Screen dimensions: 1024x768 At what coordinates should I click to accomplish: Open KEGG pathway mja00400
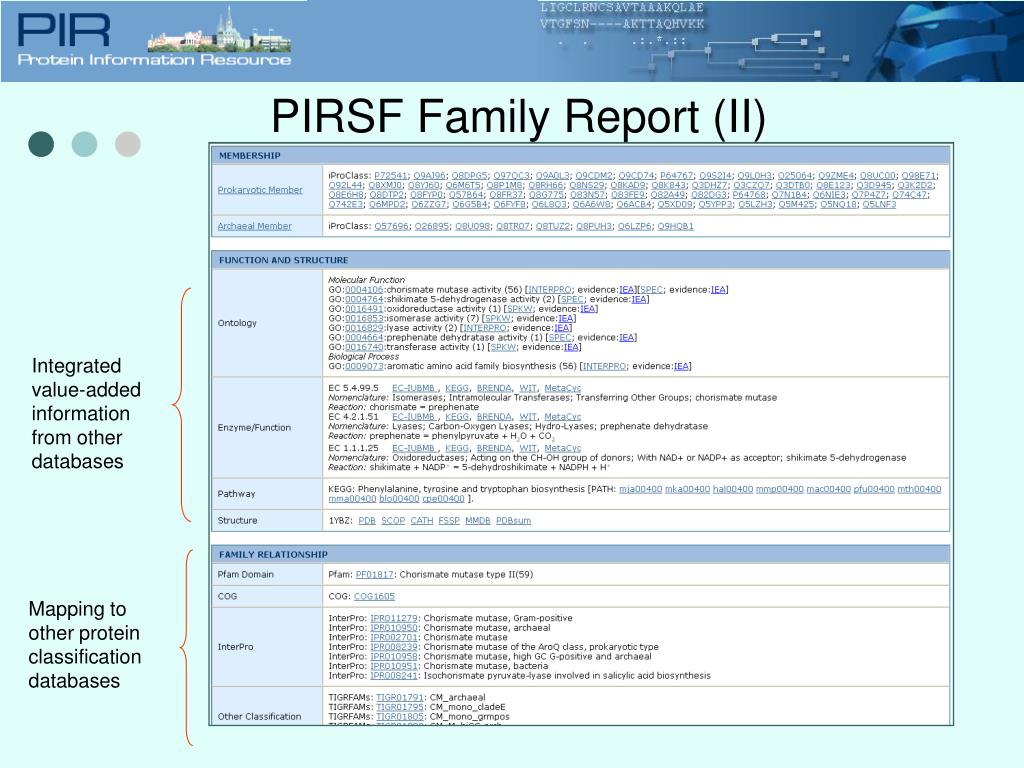click(640, 489)
